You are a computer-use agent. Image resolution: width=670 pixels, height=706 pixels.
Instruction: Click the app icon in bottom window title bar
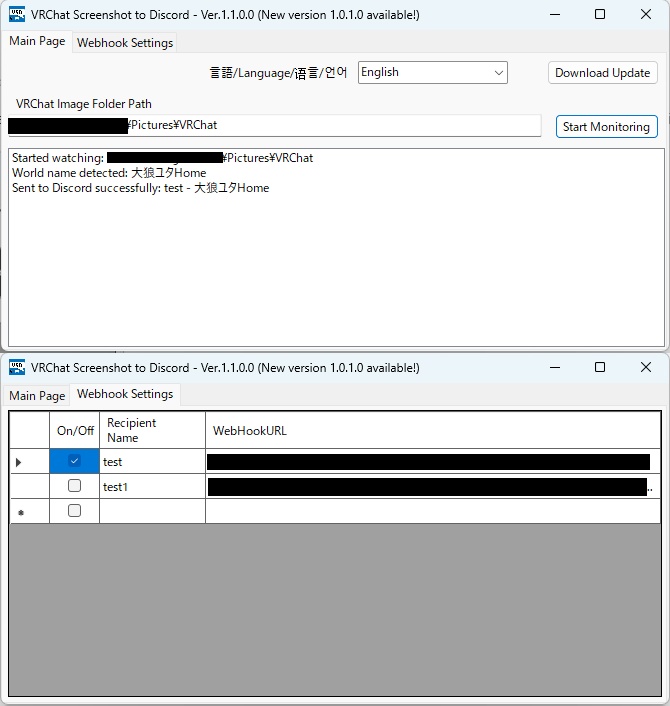17,367
